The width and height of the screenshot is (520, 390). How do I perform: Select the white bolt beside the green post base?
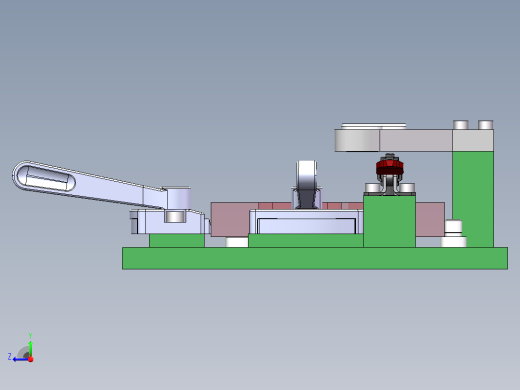click(453, 233)
